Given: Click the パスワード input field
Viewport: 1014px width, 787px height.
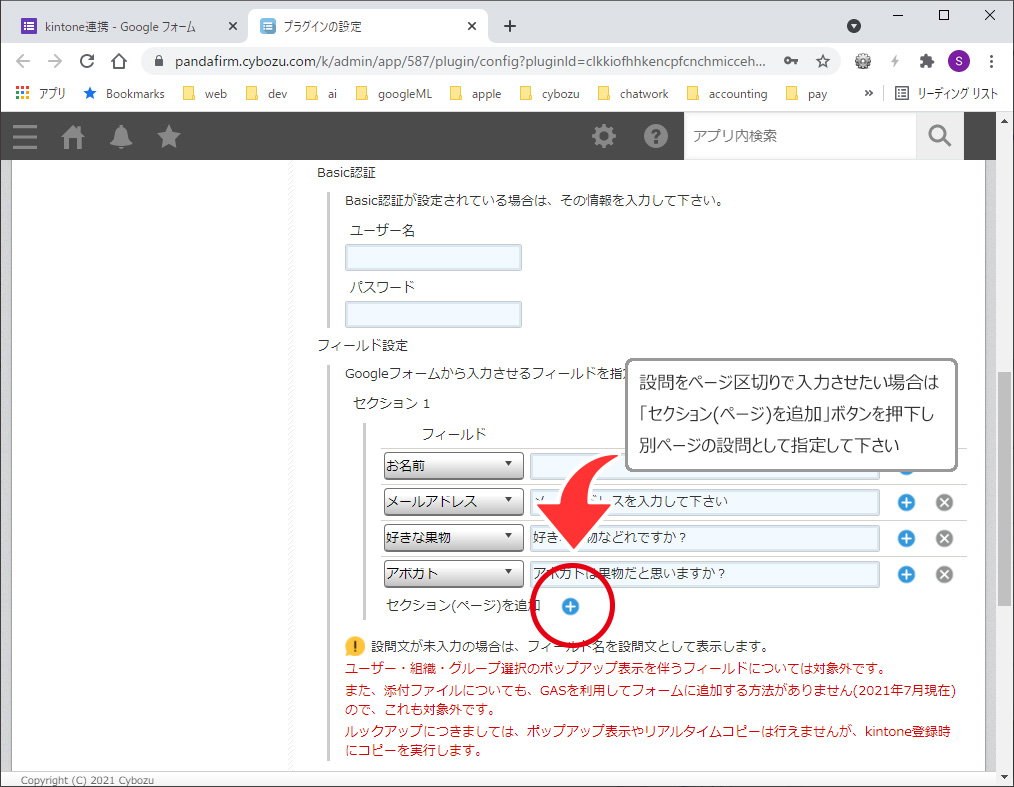Looking at the screenshot, I should coord(433,315).
